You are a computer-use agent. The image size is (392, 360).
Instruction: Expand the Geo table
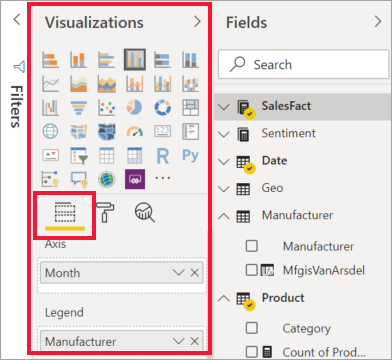pyautogui.click(x=224, y=189)
